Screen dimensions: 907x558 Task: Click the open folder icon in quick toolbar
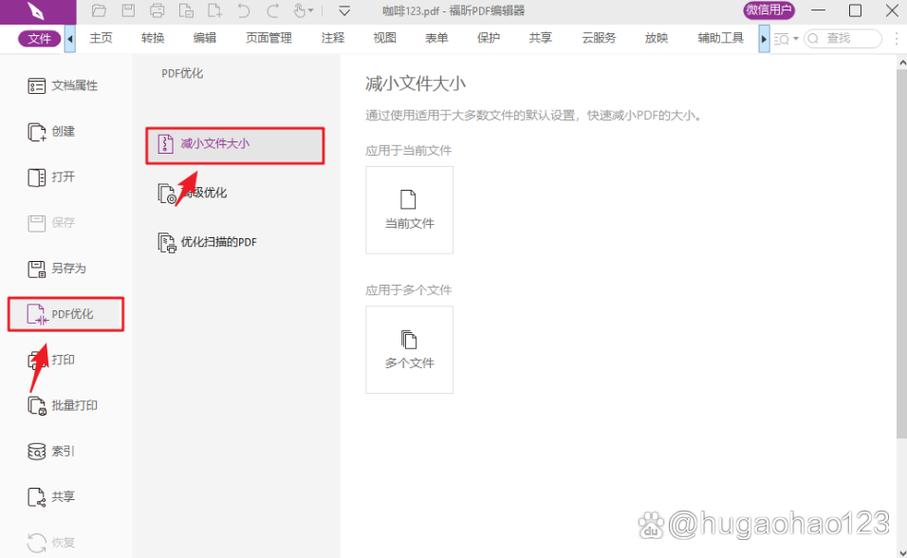click(99, 10)
